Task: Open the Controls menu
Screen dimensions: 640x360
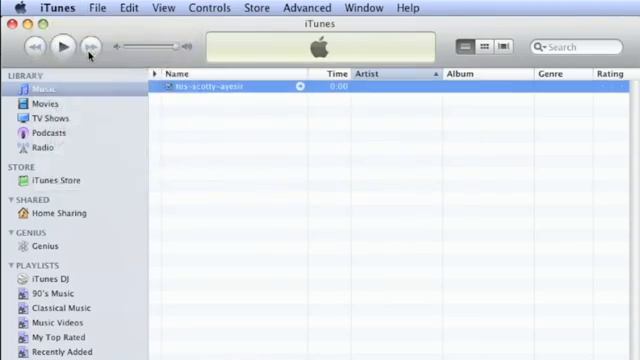Action: click(x=209, y=8)
